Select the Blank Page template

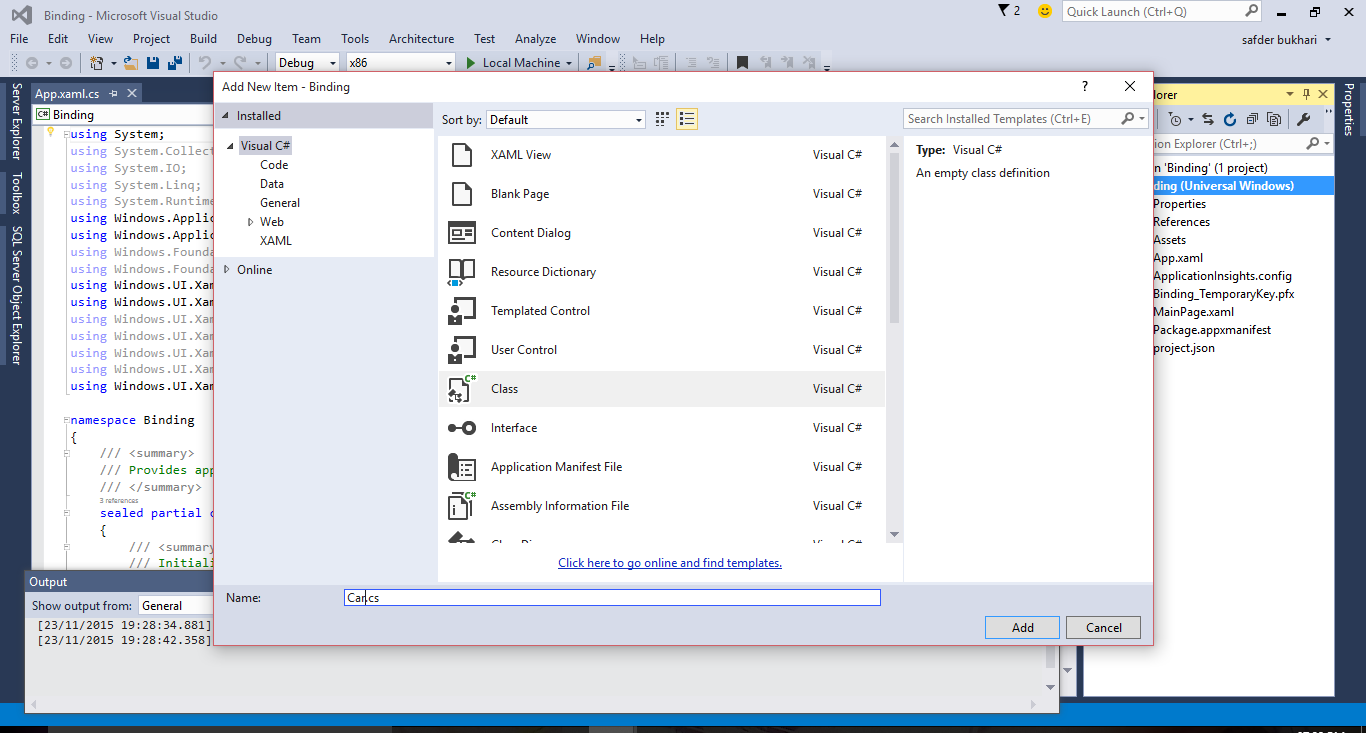662,194
